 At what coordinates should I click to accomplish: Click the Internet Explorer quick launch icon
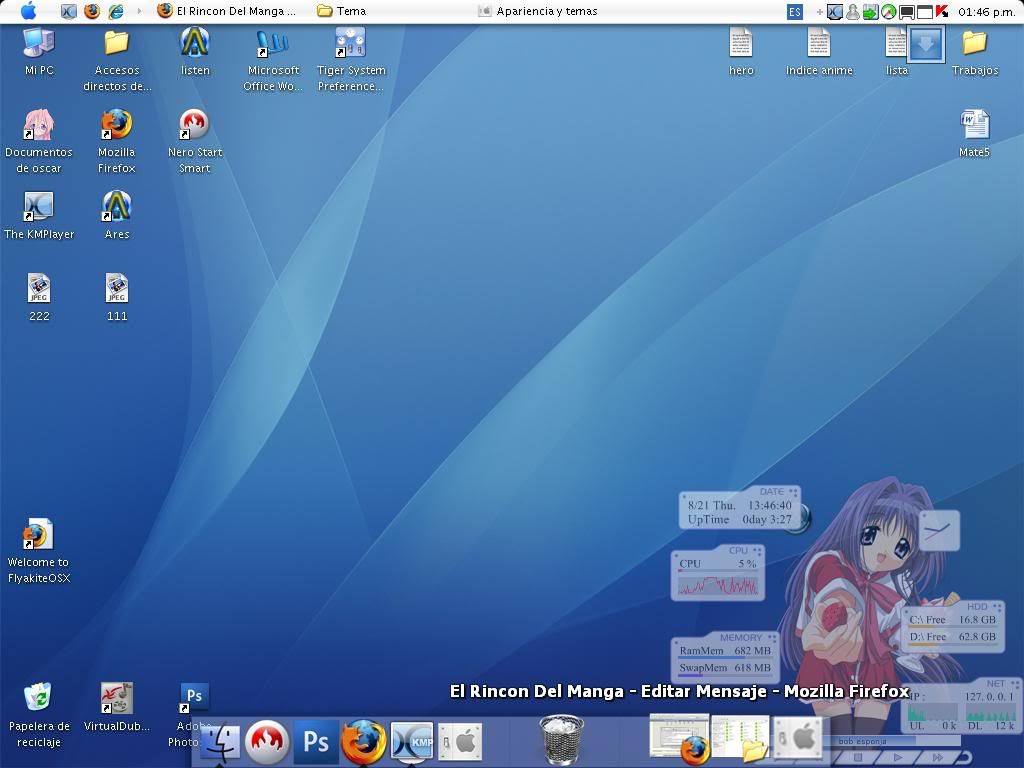[116, 11]
